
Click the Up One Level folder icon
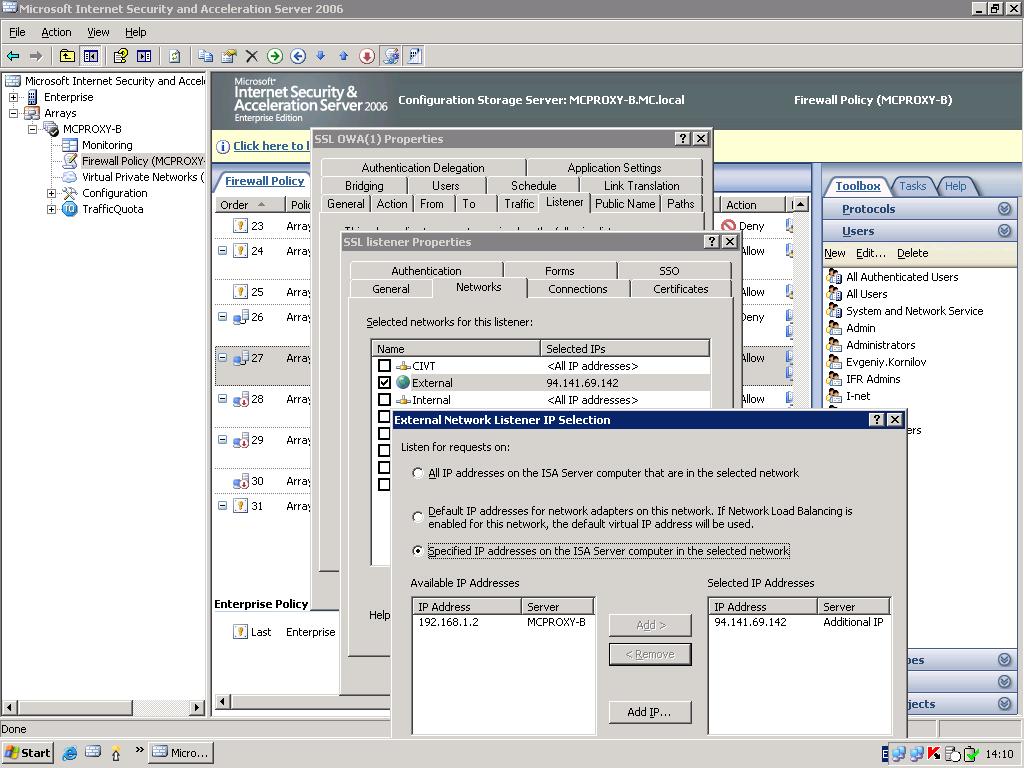click(x=67, y=56)
